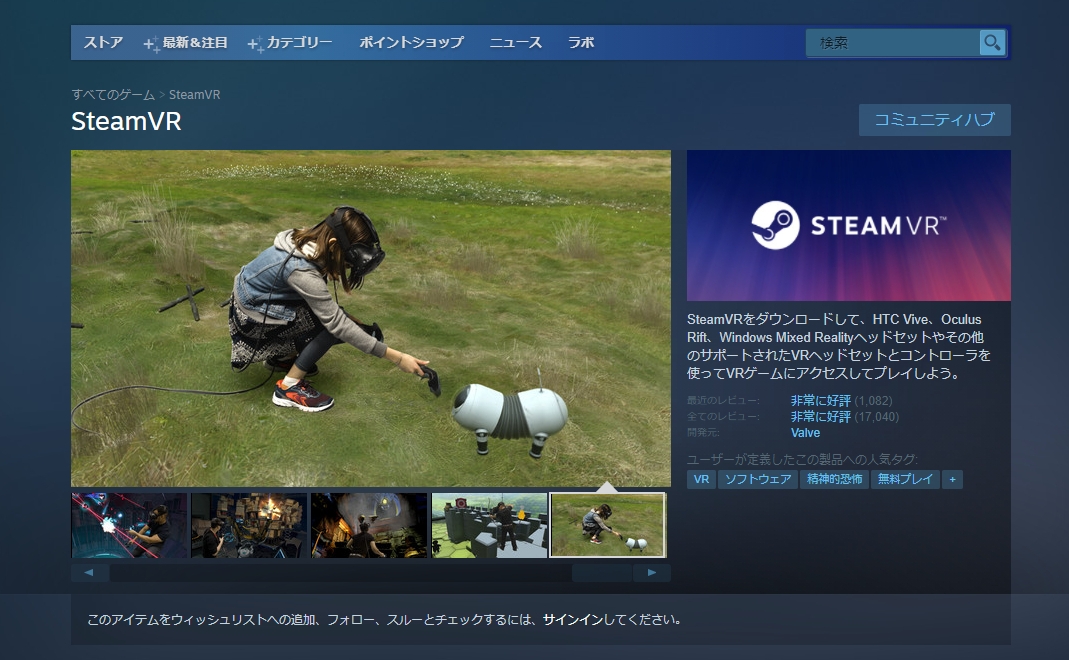Image resolution: width=1069 pixels, height=660 pixels.
Task: Click the SteamVR logo banner image
Action: (x=849, y=225)
